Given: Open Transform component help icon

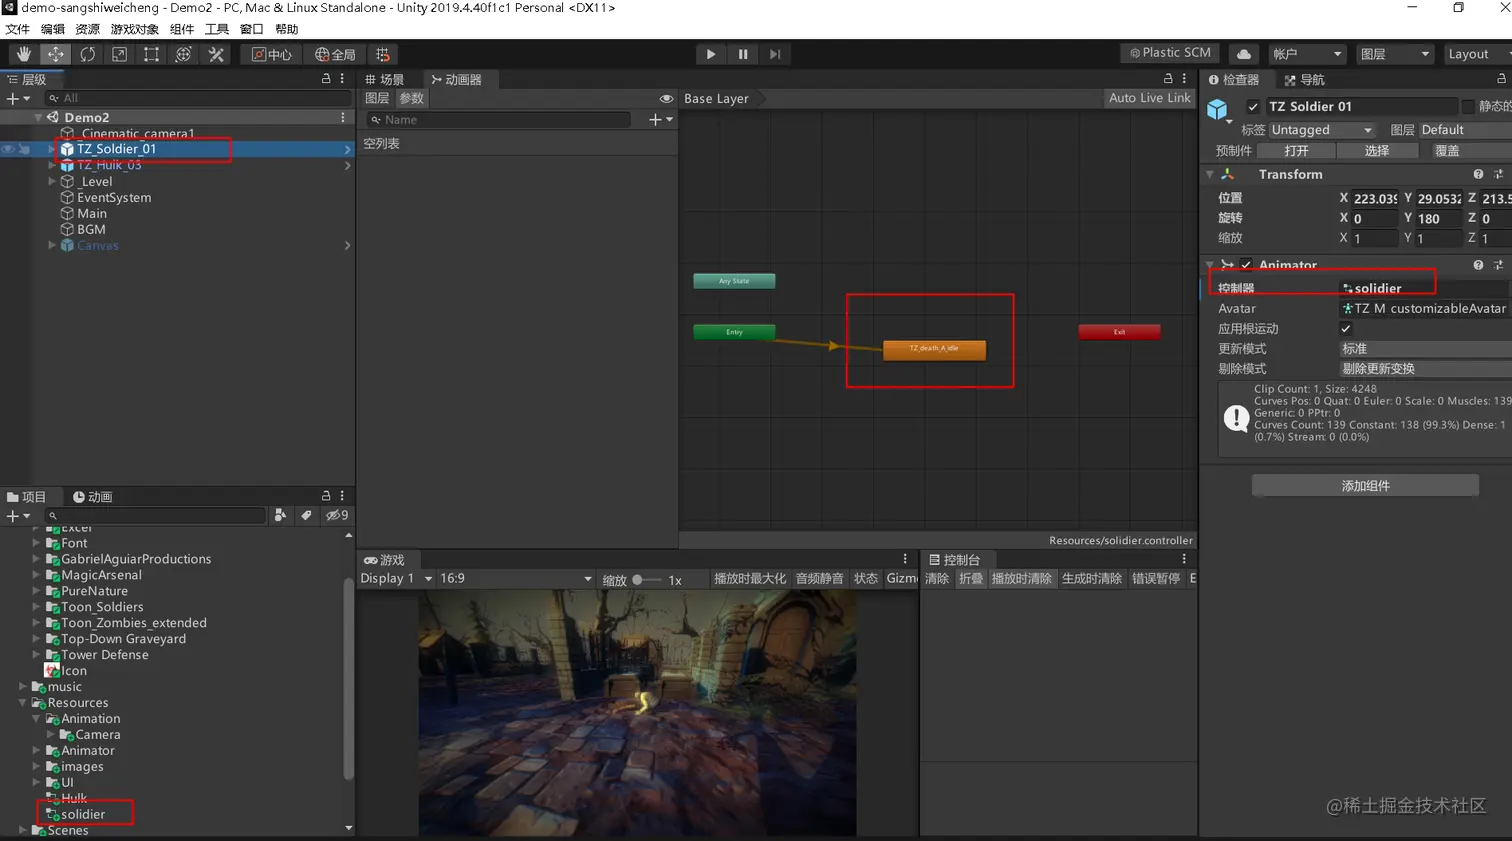Looking at the screenshot, I should coord(1478,174).
